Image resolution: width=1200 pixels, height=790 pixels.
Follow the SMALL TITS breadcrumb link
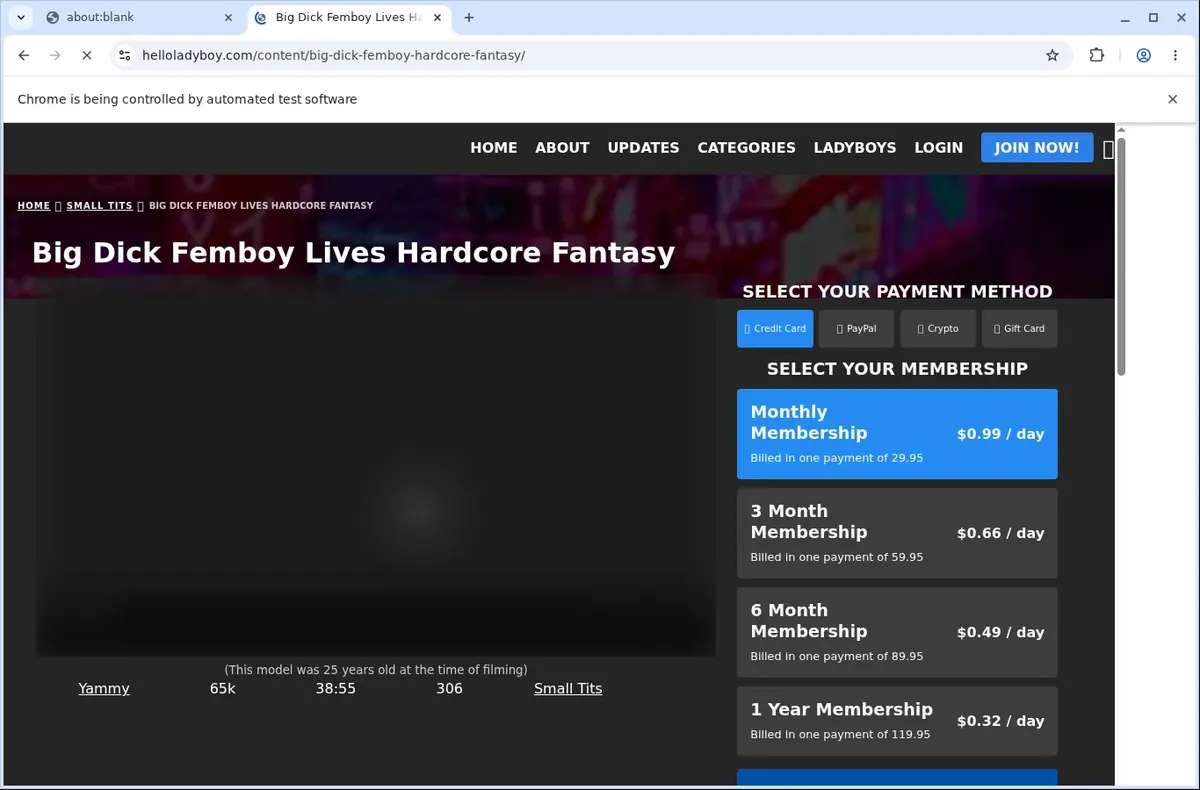coord(99,206)
